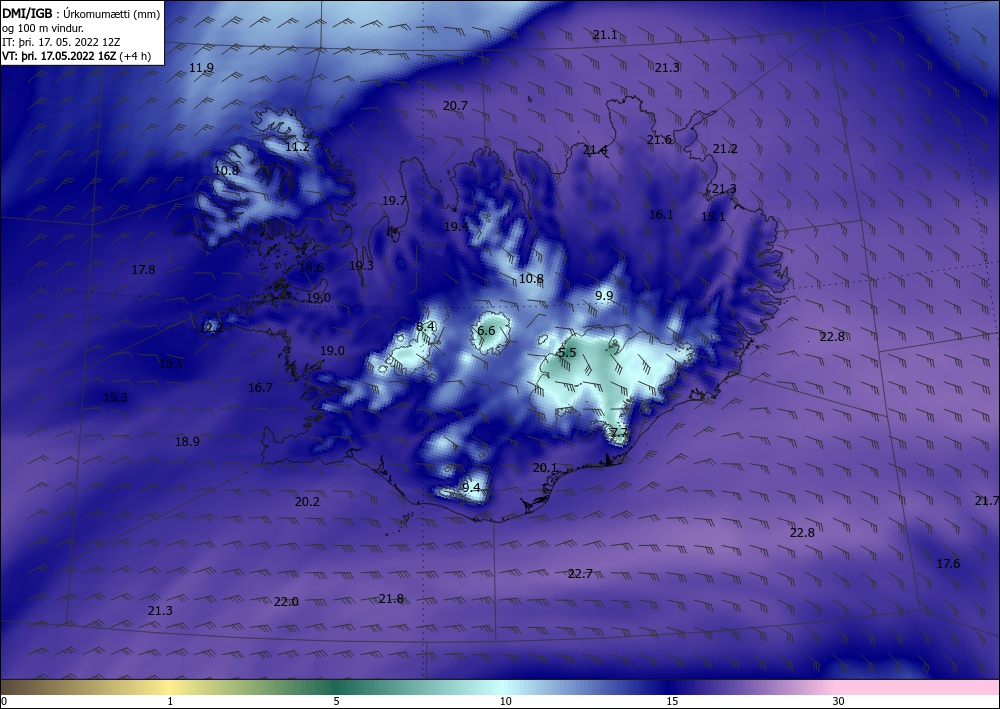This screenshot has height=709, width=1000.
Task: Click the 19.7 value label
Action: (x=394, y=201)
